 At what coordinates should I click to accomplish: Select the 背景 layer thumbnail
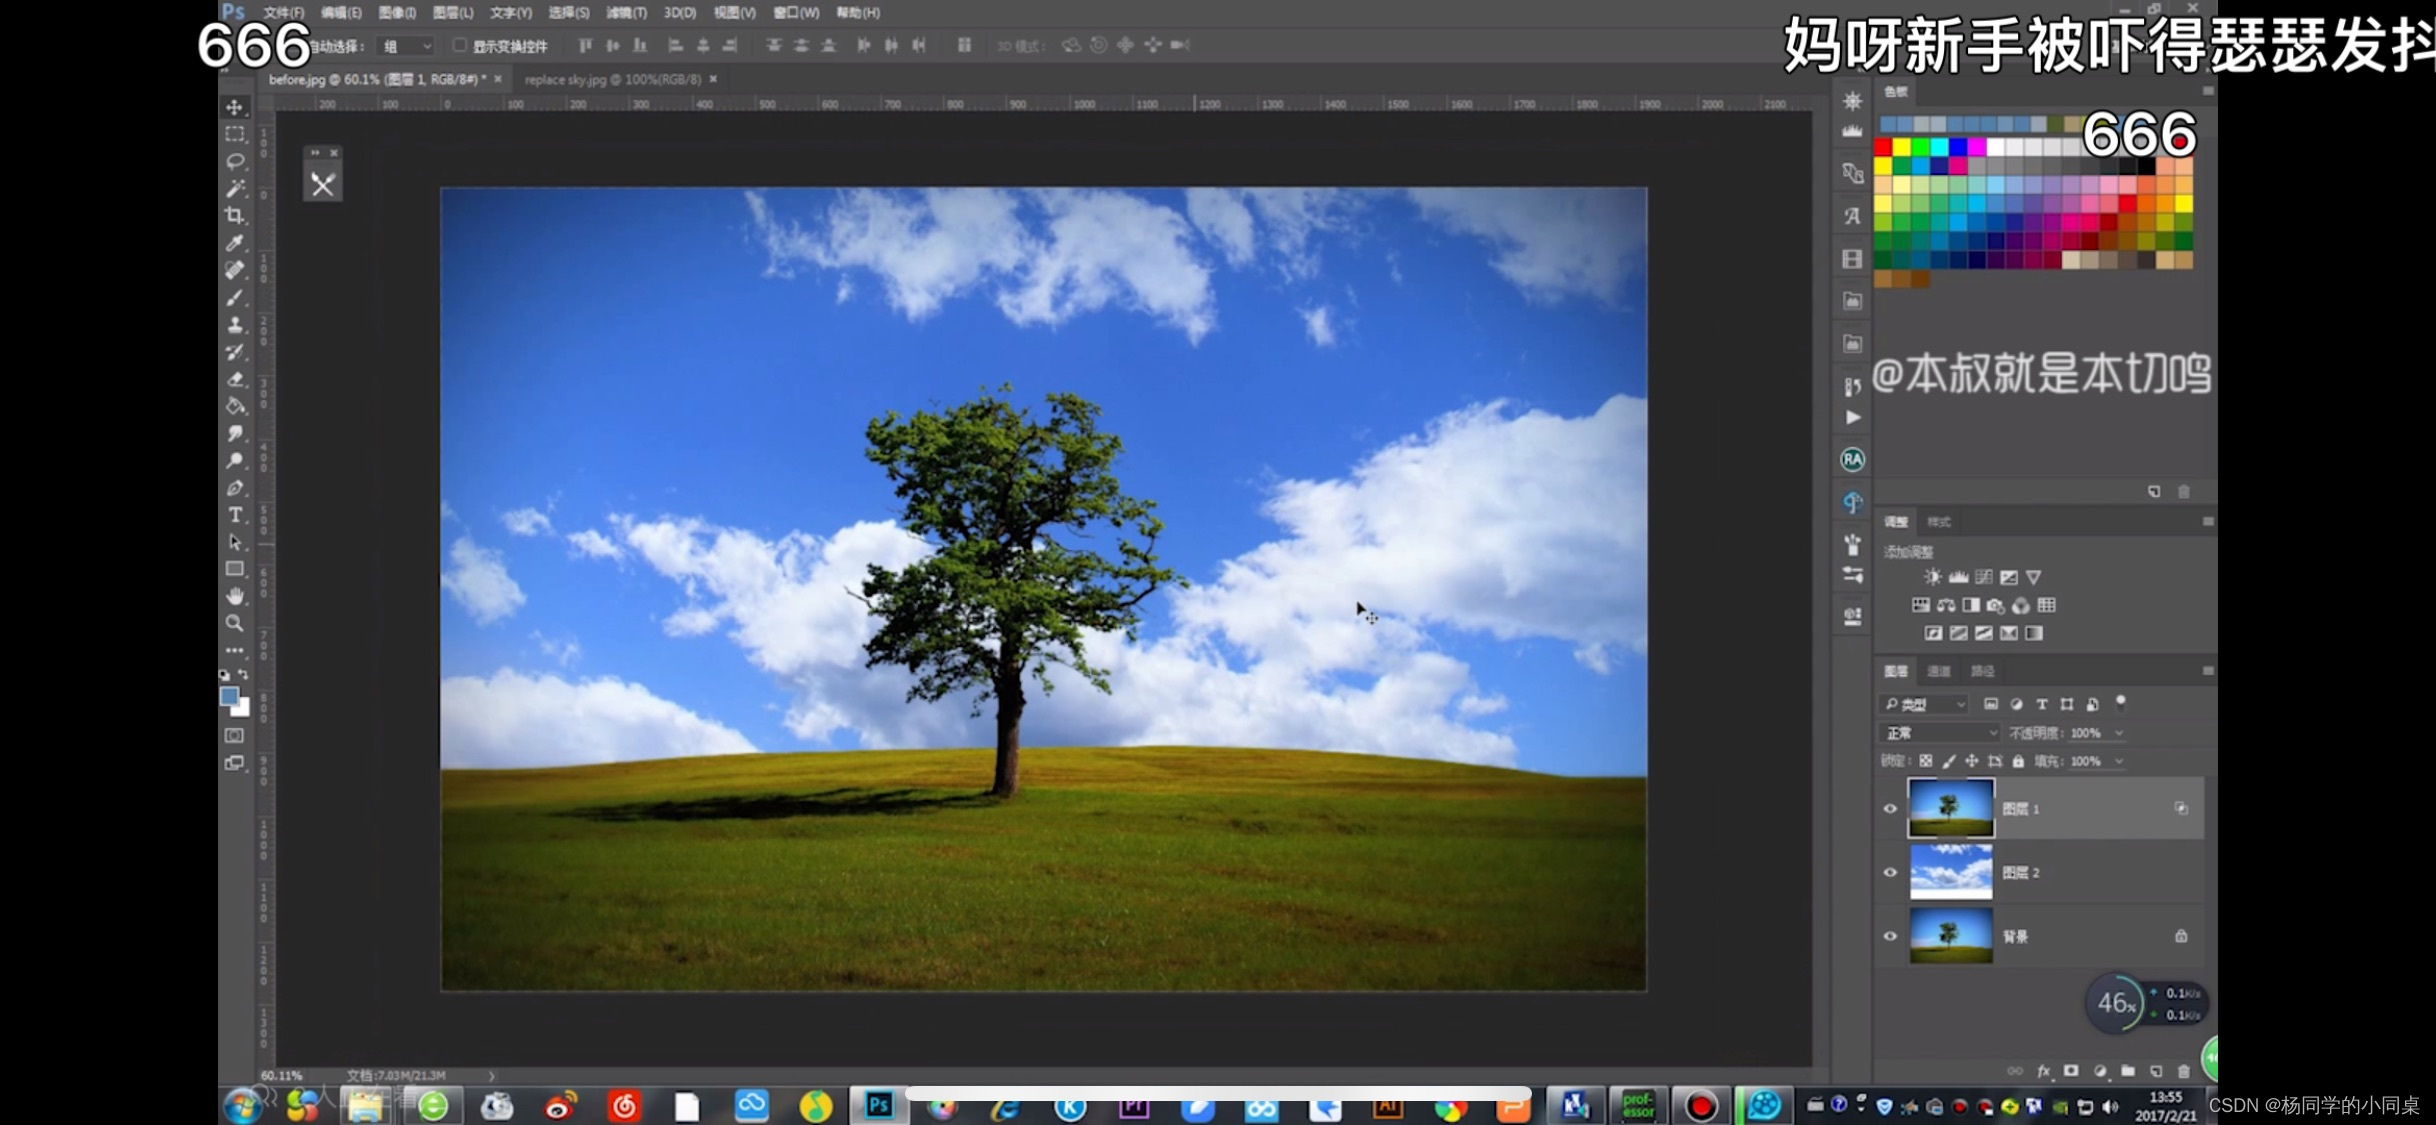click(x=1950, y=936)
